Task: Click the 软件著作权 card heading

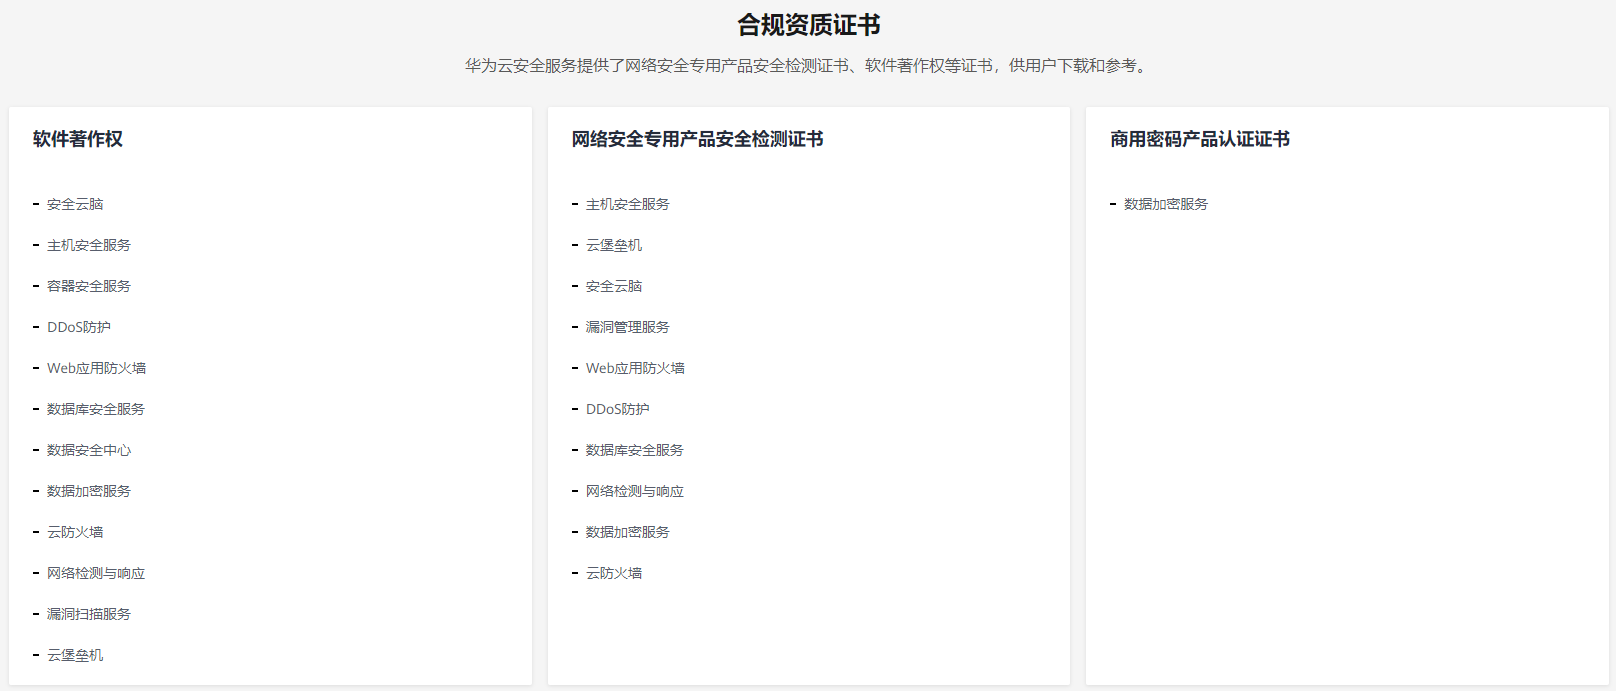Action: tap(78, 139)
